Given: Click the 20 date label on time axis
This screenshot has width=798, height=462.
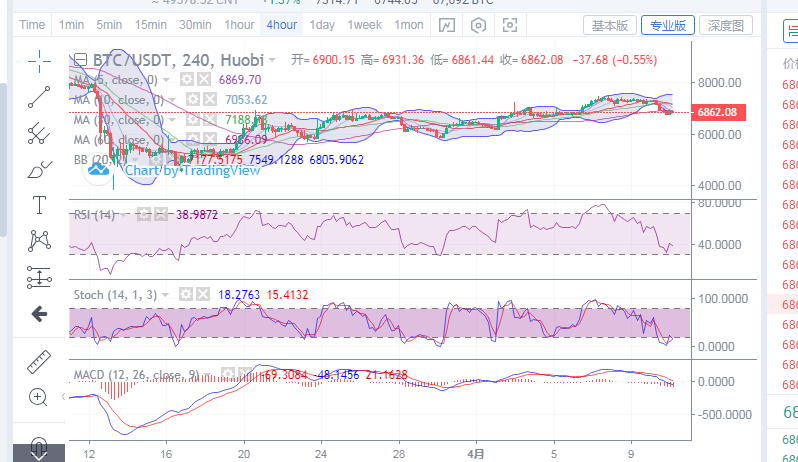Looking at the screenshot, I should coord(244,454).
